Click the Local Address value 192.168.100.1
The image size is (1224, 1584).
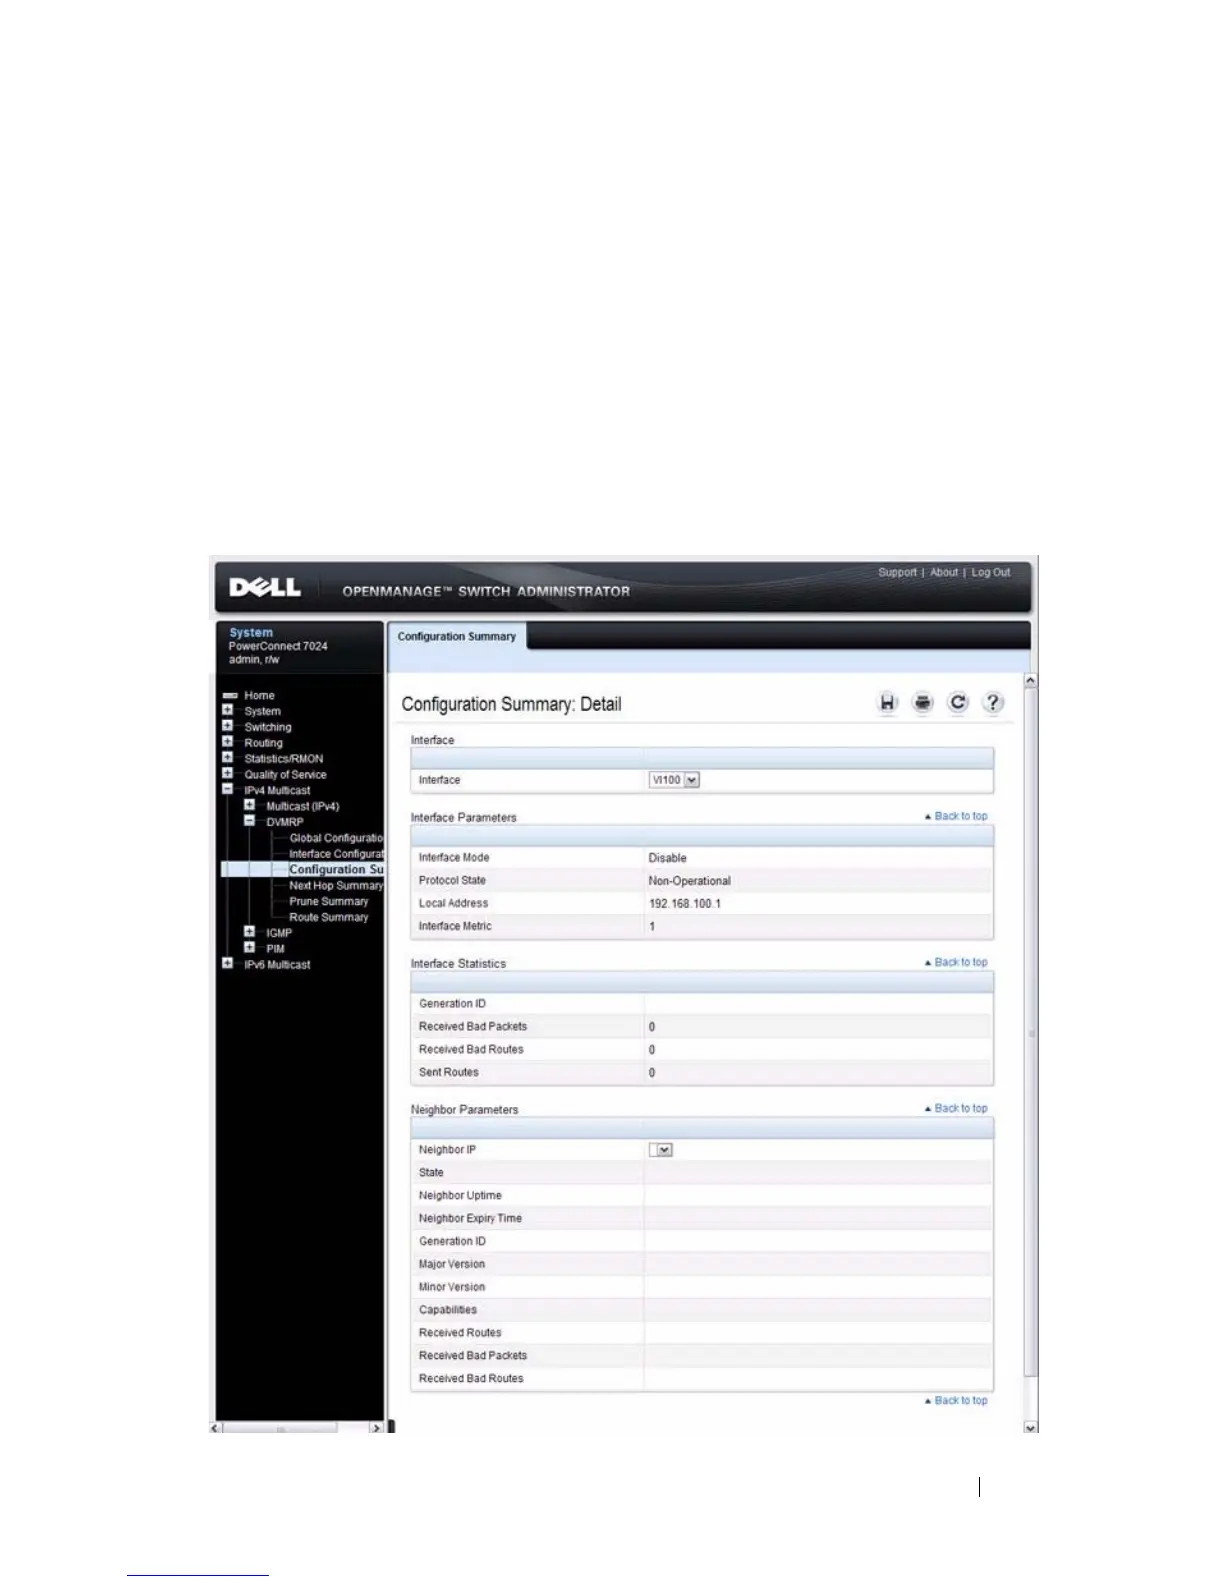(684, 904)
